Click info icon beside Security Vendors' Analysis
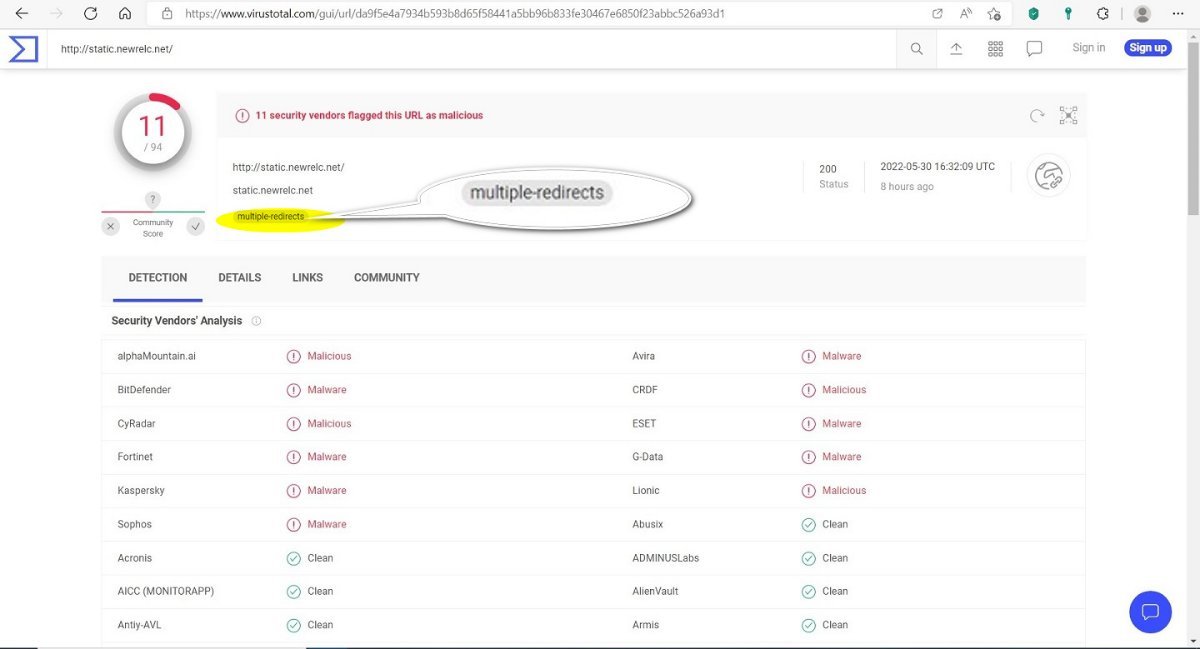 point(256,321)
